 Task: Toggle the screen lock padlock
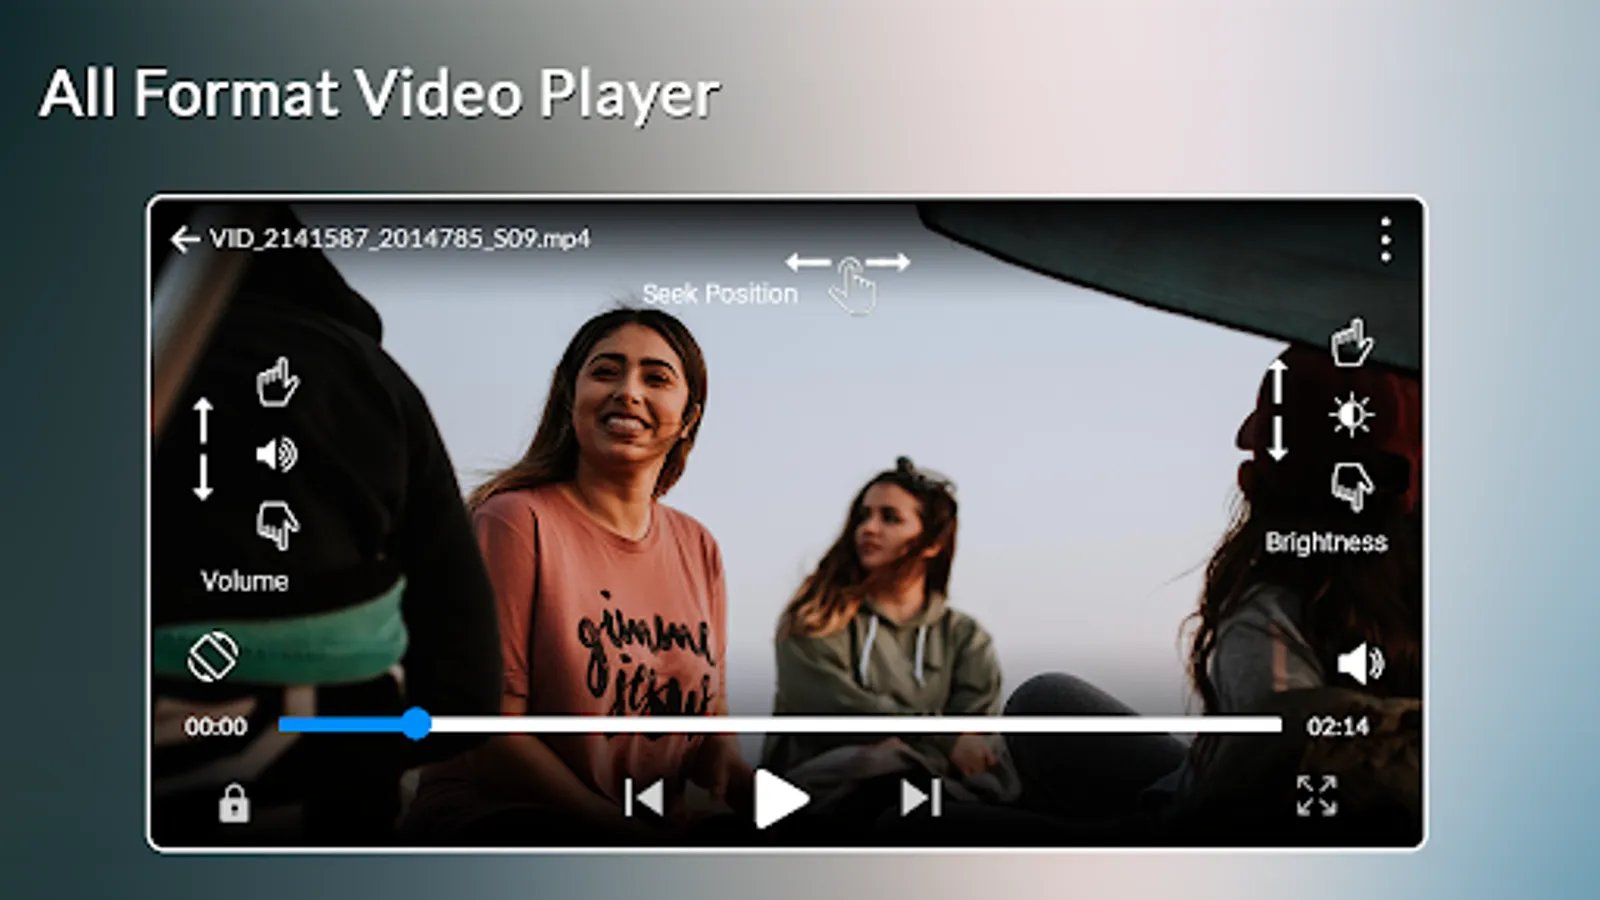point(237,803)
